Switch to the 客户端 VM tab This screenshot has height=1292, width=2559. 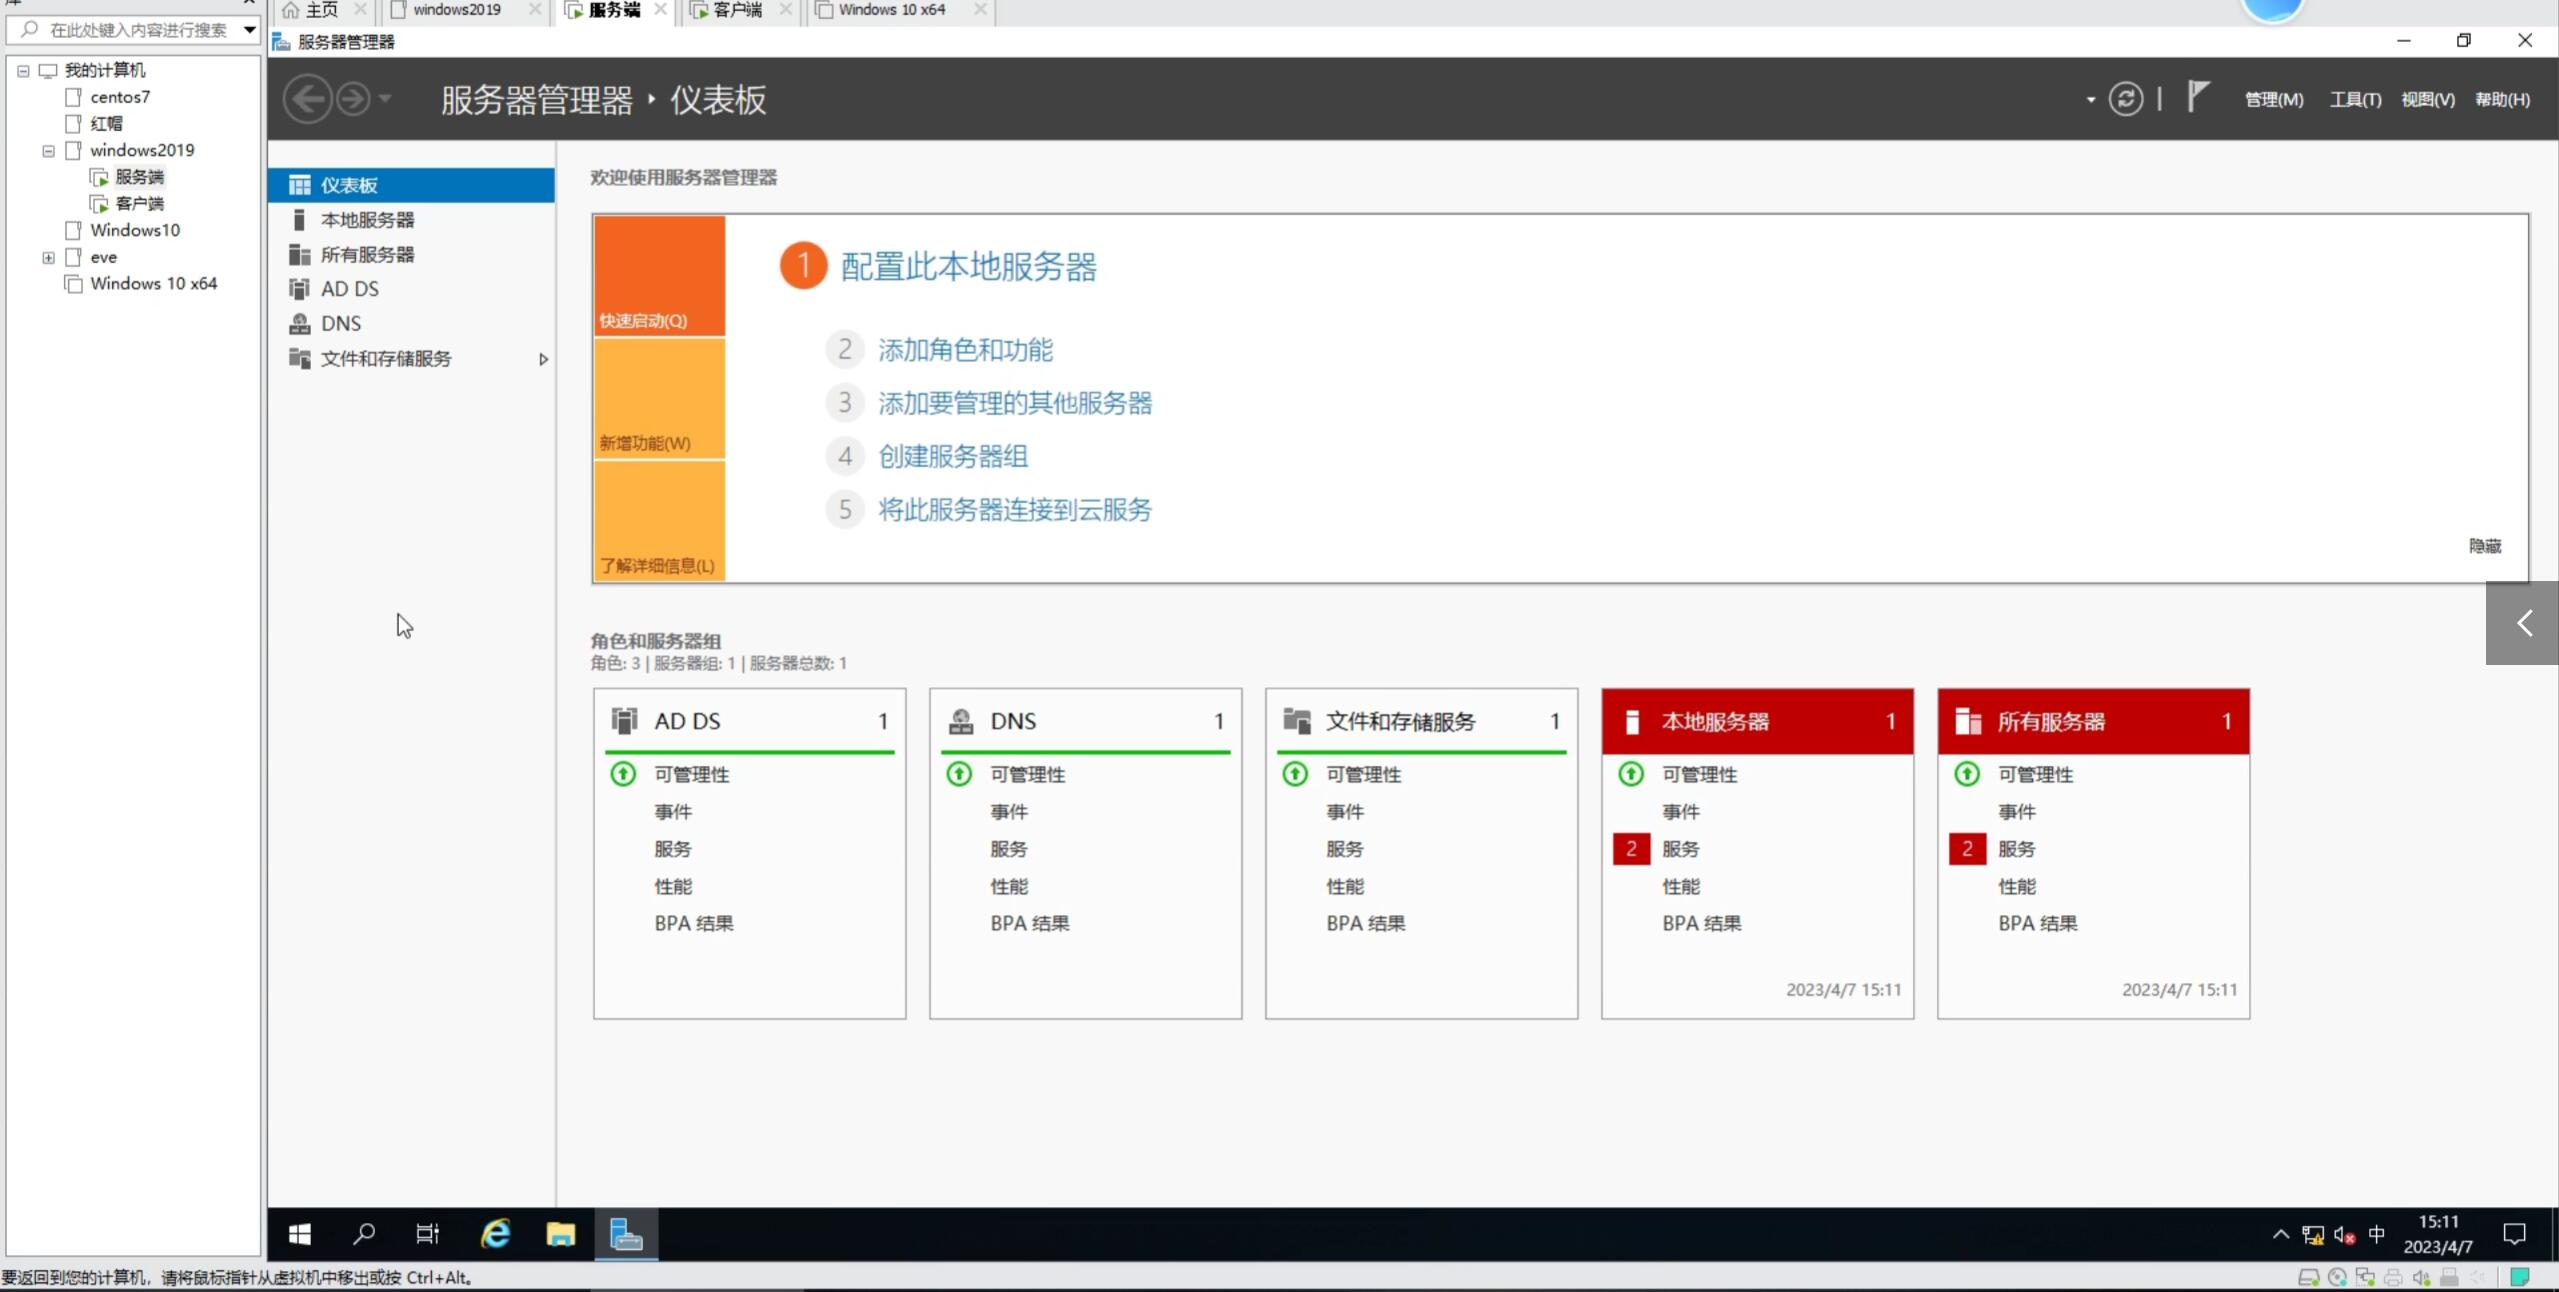(x=737, y=10)
